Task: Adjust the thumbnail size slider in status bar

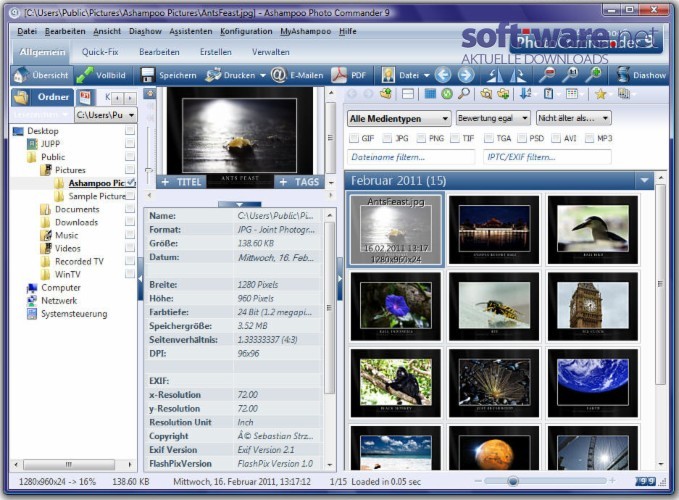Action: [513, 481]
